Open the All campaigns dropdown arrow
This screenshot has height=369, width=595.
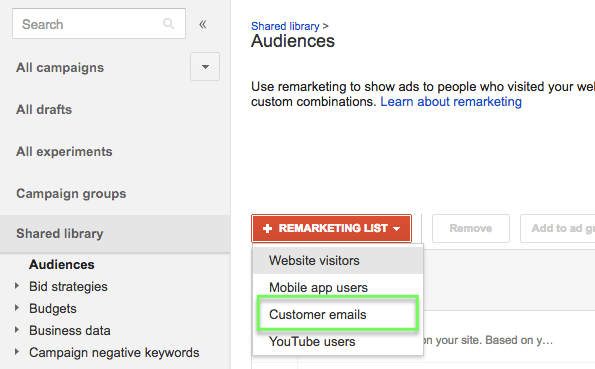click(205, 67)
